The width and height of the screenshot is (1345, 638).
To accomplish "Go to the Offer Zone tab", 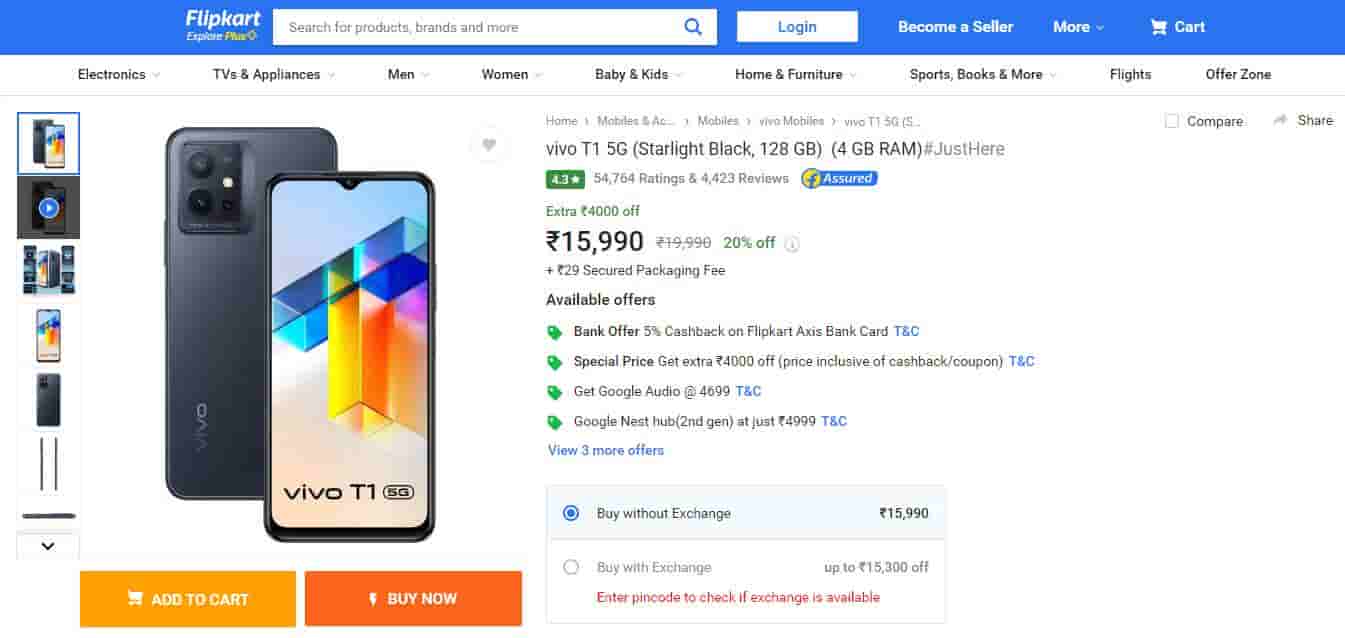I will click(x=1238, y=74).
